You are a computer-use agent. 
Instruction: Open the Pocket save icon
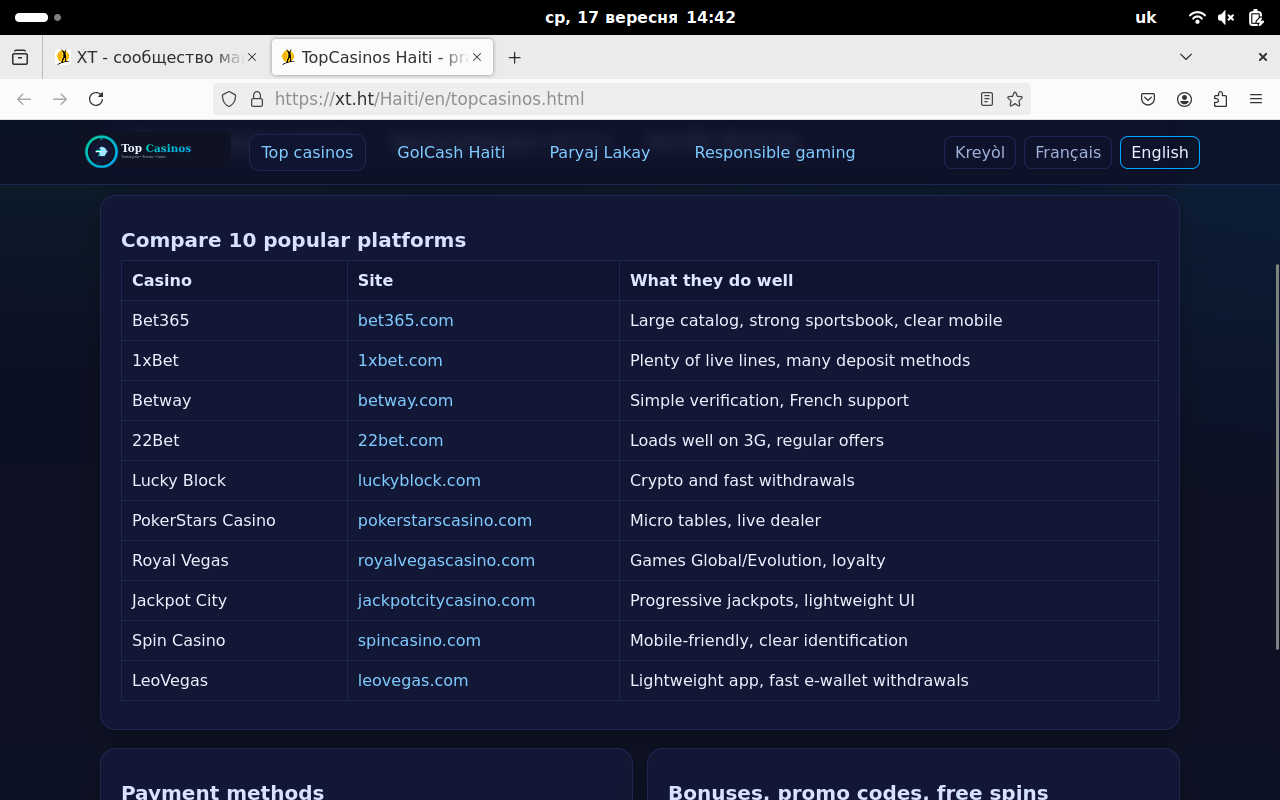point(1148,99)
